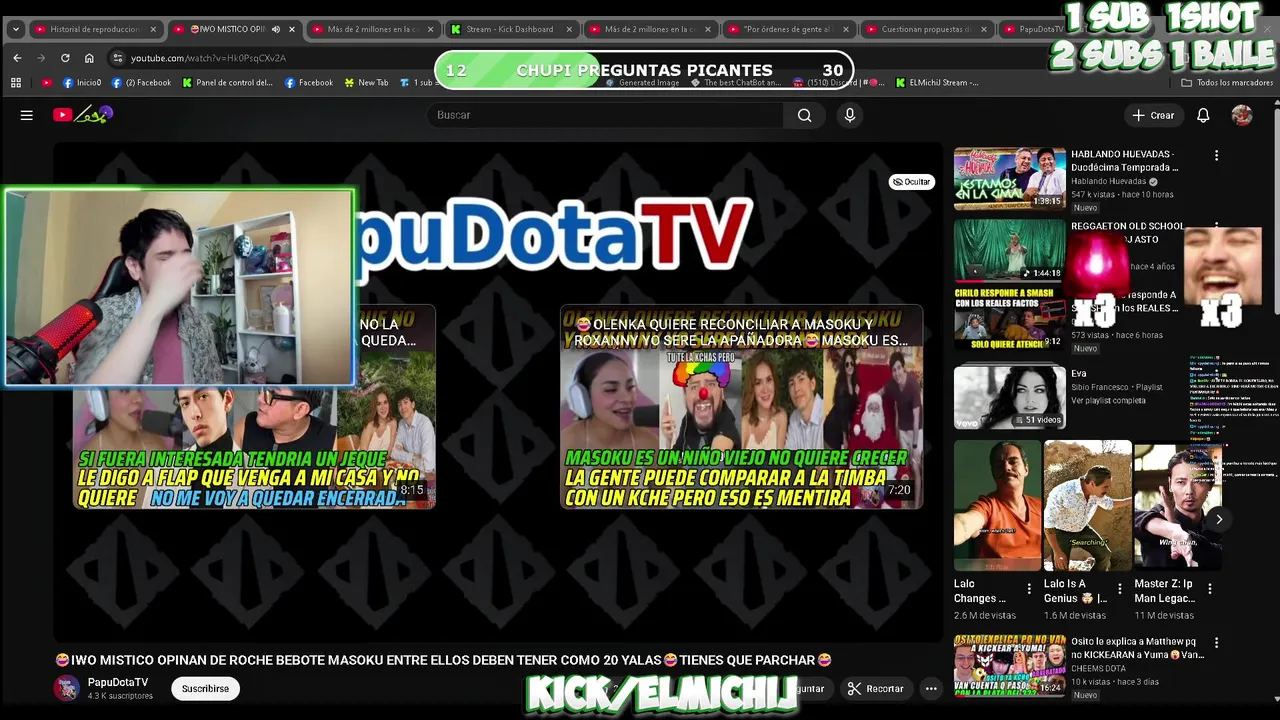Viewport: 1280px width, 720px height.
Task: Close the 'Historial de reproducción' tab
Action: 153,29
